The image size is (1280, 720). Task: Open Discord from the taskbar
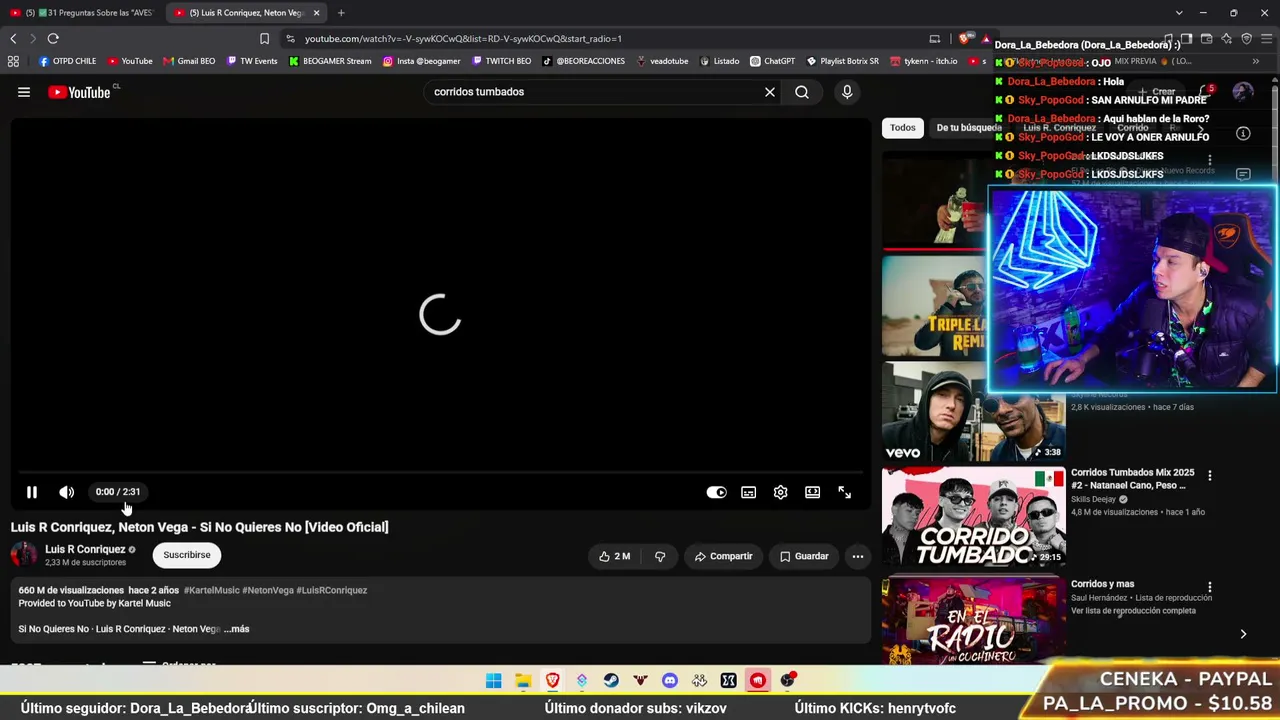click(670, 681)
